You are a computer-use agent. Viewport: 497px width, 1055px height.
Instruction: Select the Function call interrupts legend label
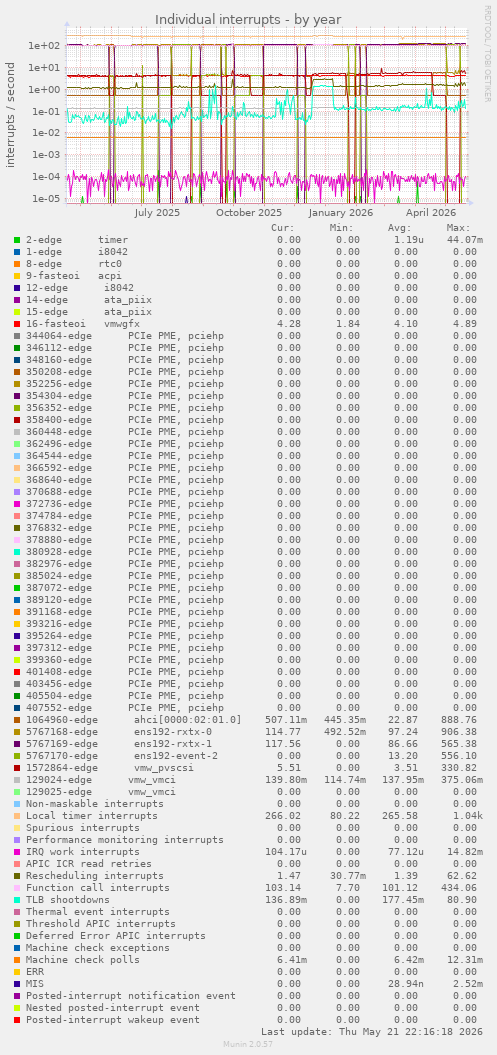click(98, 887)
